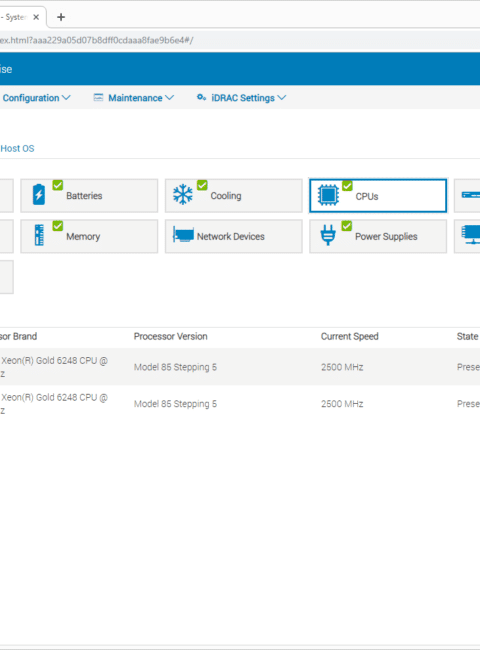Click the browser address bar URL
Image resolution: width=480 pixels, height=650 pixels.
[x=96, y=40]
